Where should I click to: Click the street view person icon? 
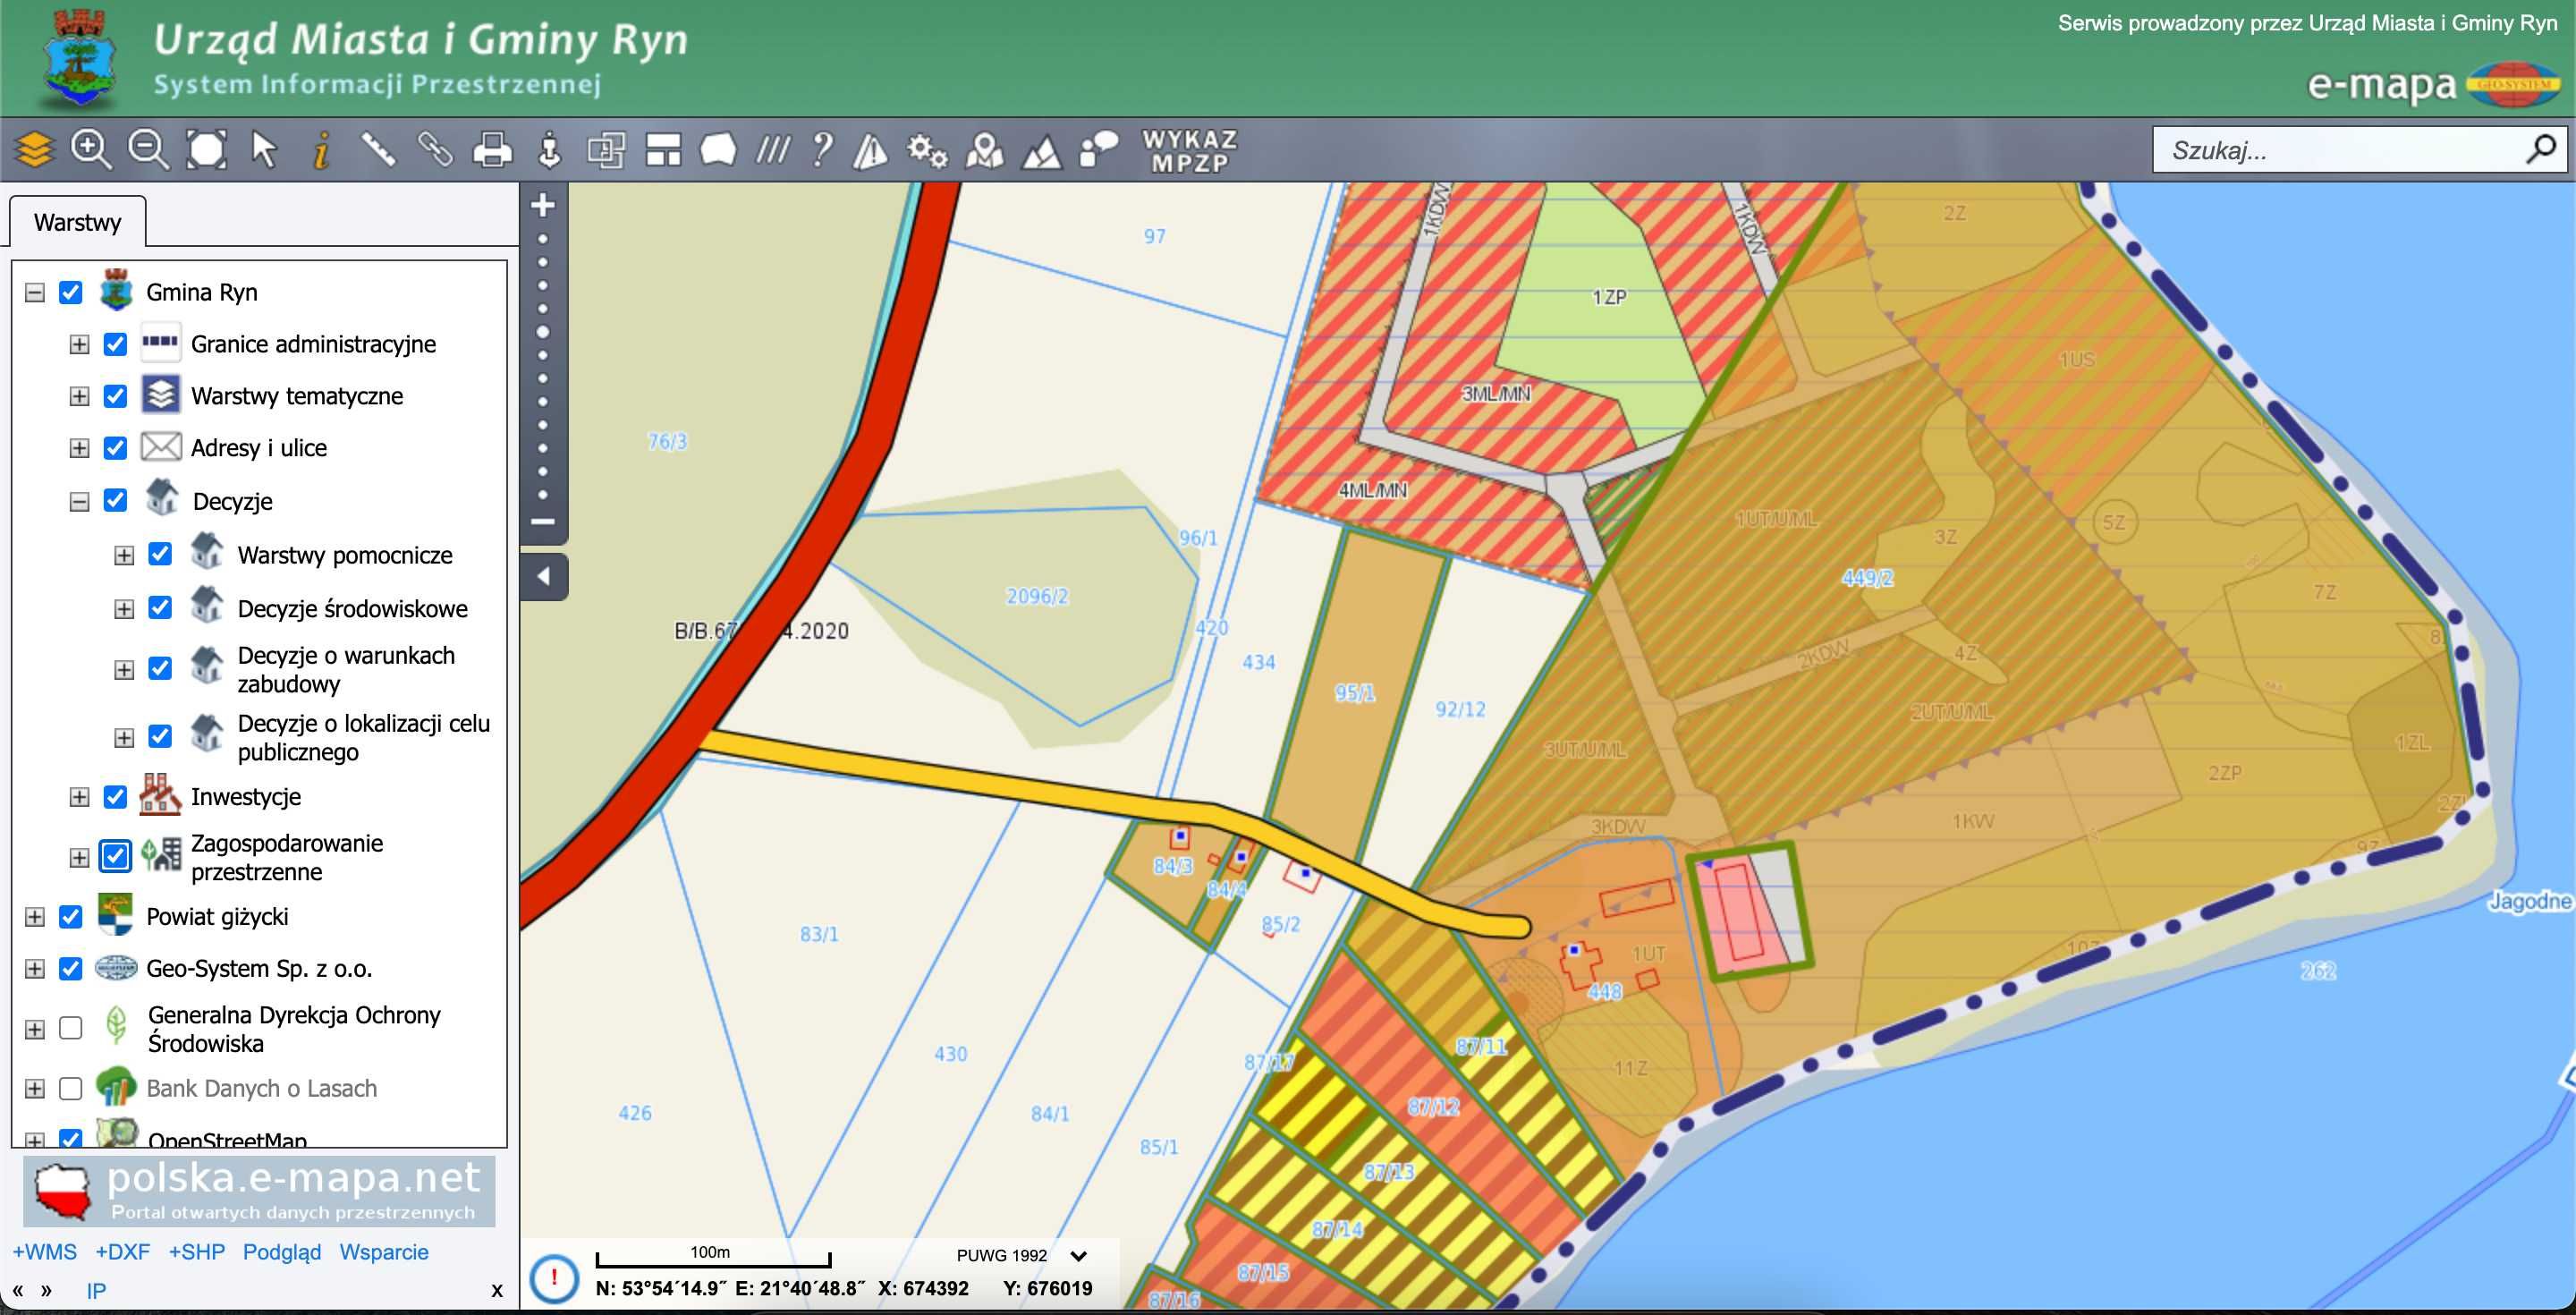549,150
